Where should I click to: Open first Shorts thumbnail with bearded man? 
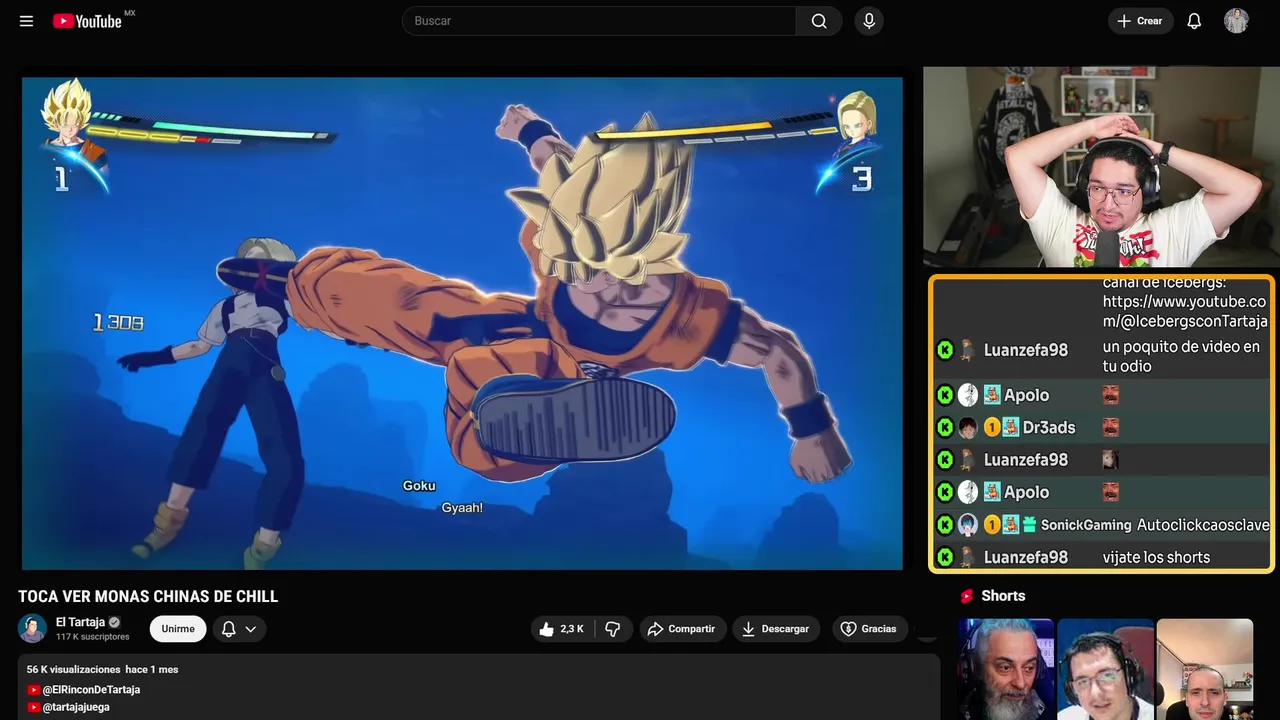click(1006, 669)
